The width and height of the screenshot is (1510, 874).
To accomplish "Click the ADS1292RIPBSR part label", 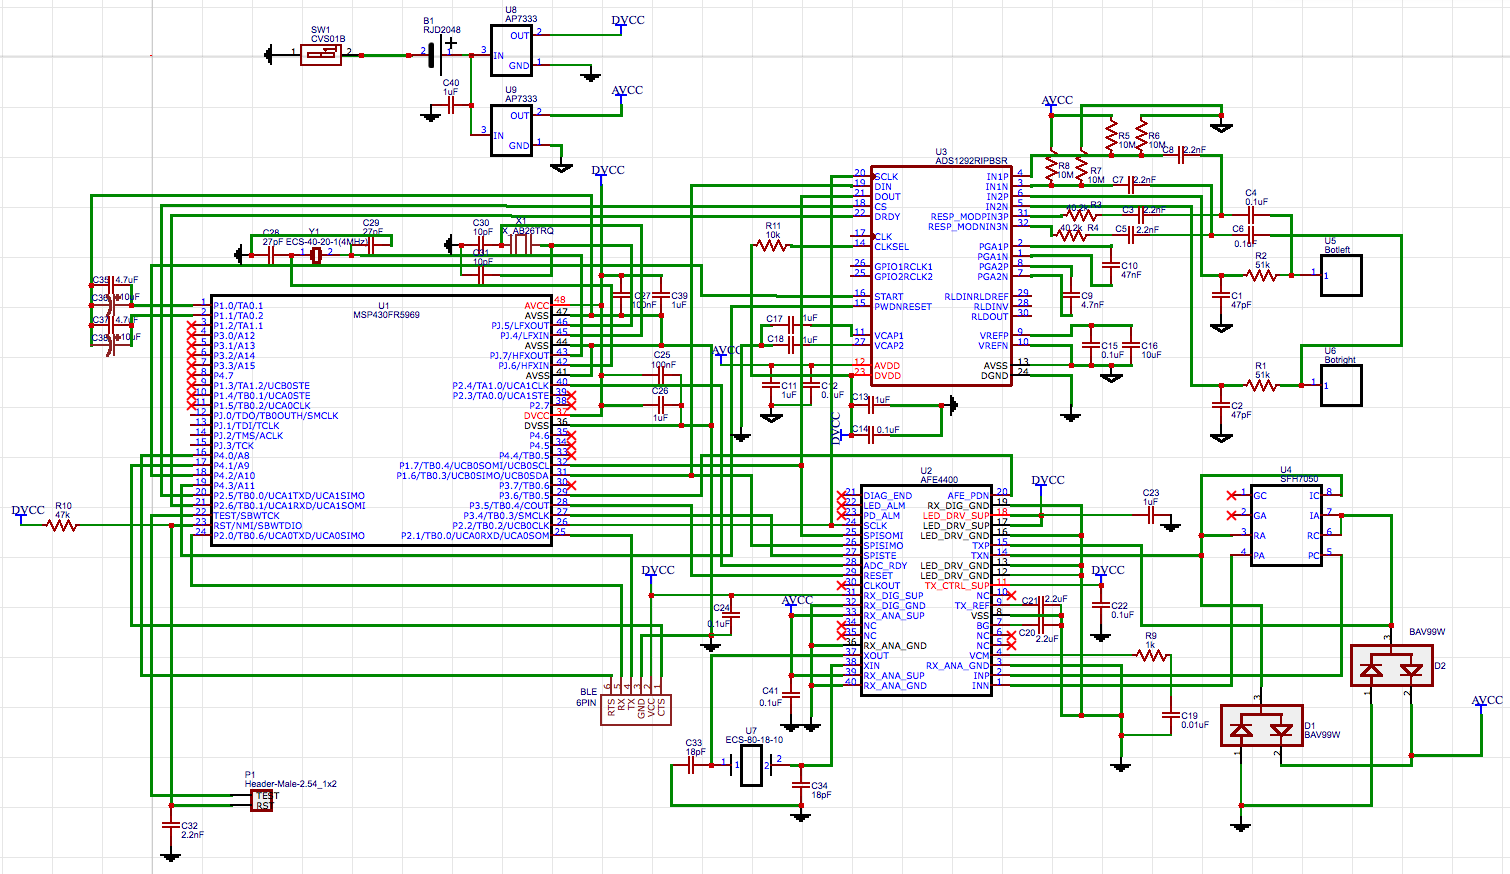I will [x=972, y=161].
